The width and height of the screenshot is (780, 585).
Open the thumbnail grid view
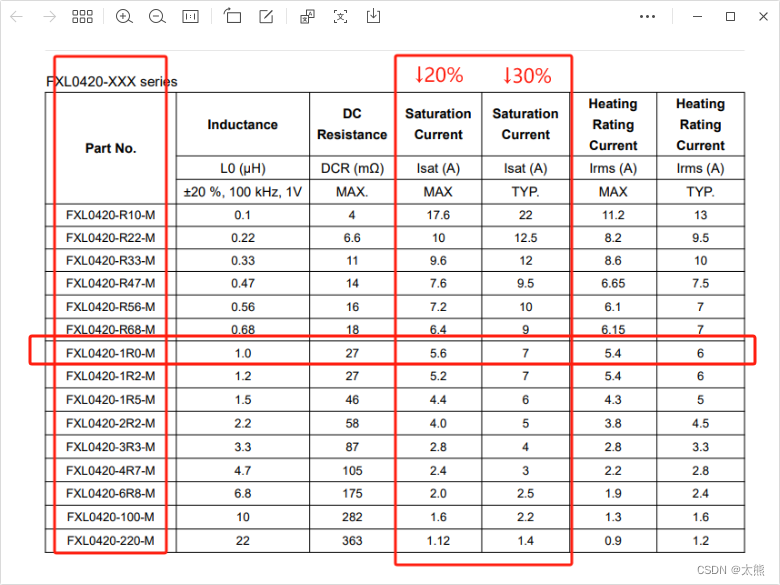tap(82, 17)
